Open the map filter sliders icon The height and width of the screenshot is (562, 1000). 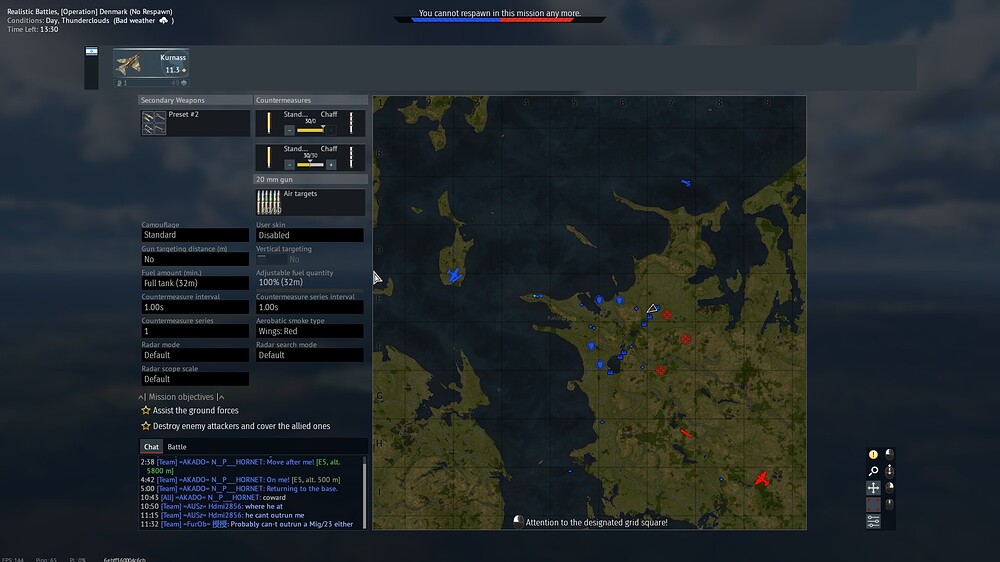[x=873, y=521]
